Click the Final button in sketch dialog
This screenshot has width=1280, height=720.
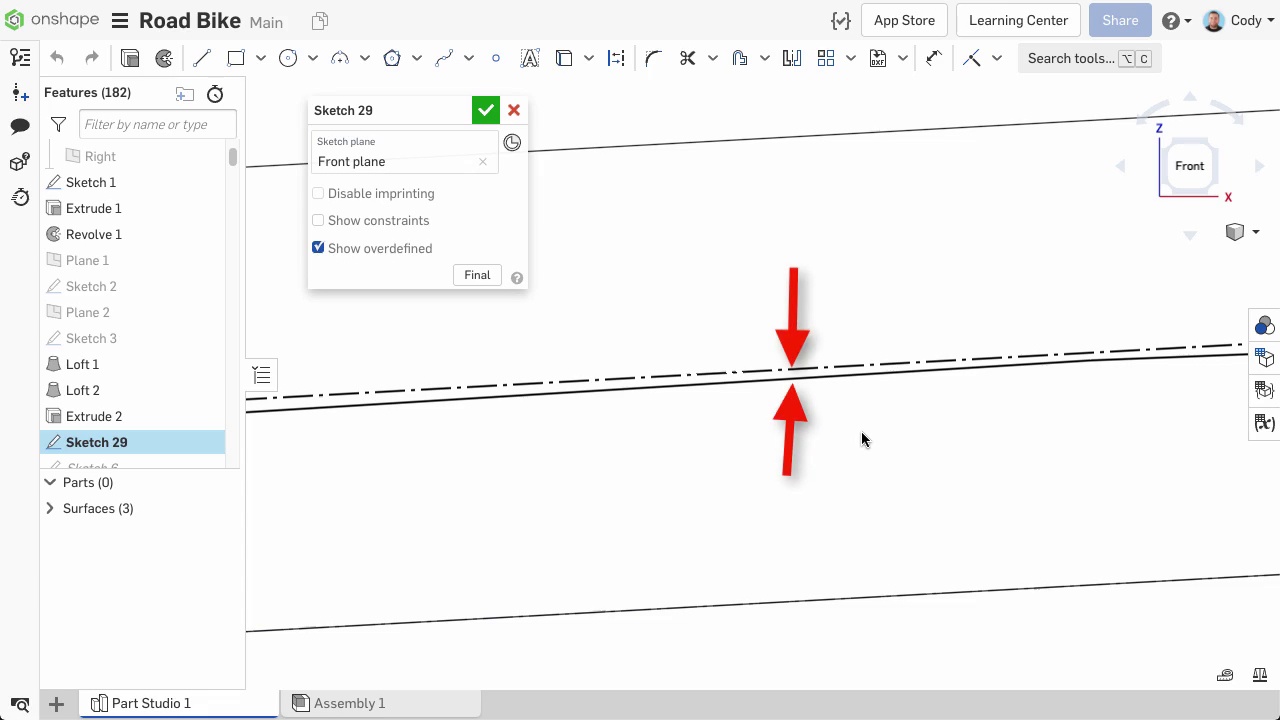[477, 275]
